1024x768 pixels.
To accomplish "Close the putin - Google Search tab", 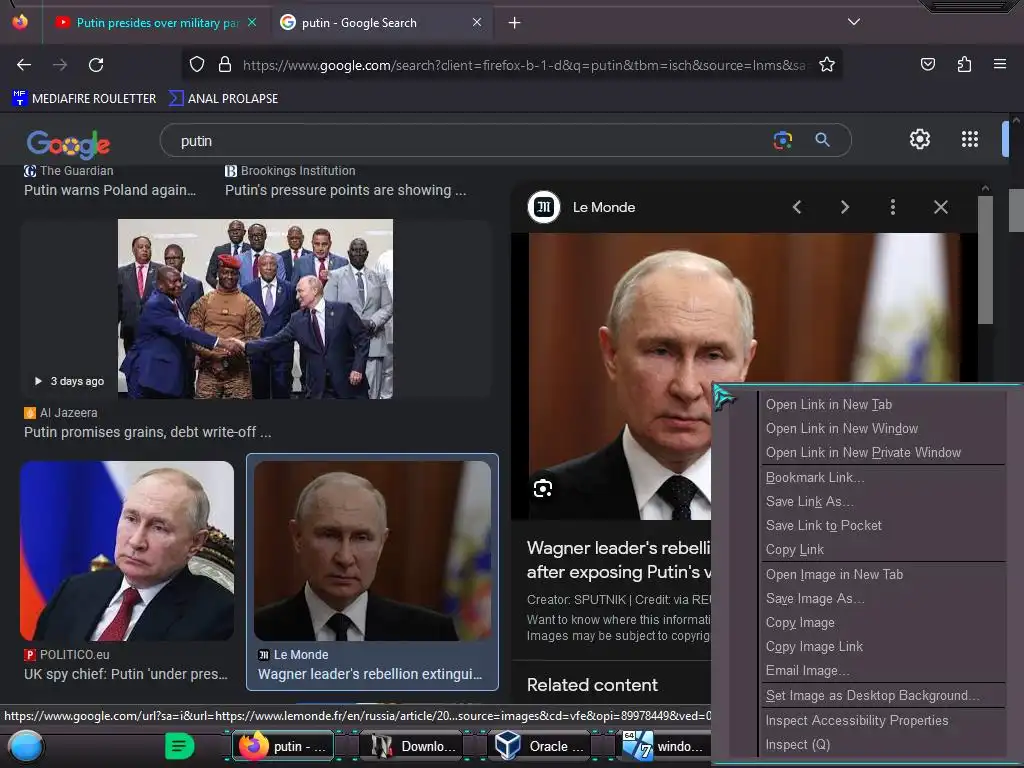I will click(x=477, y=22).
